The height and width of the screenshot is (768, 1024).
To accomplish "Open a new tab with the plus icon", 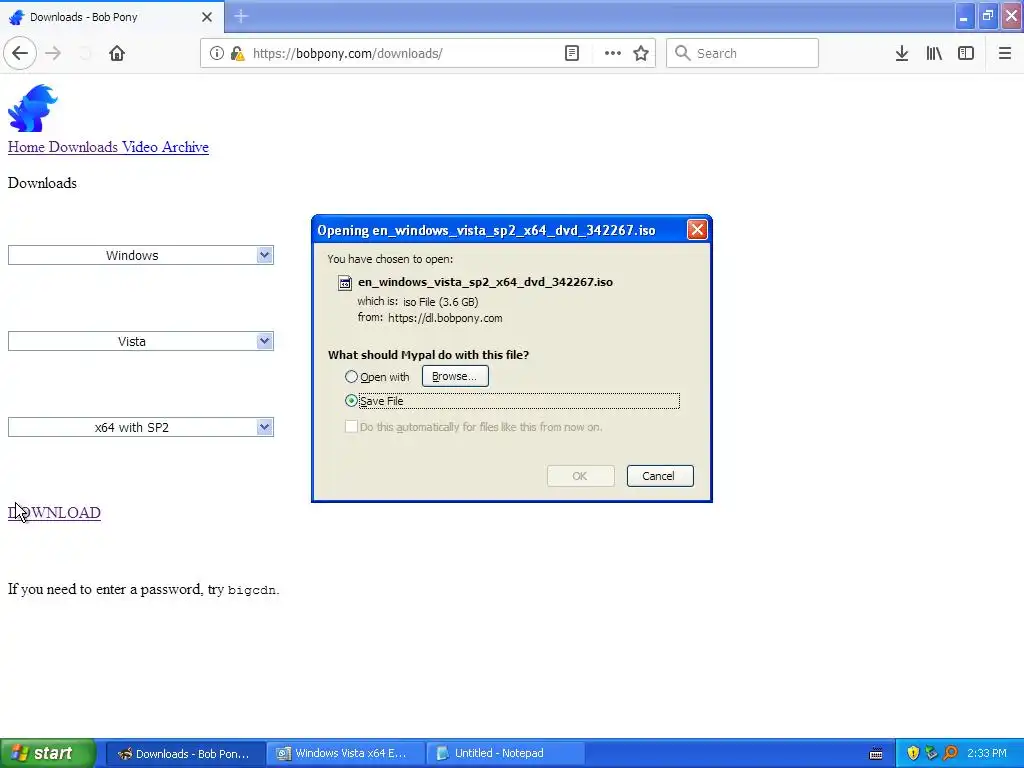I will point(241,16).
